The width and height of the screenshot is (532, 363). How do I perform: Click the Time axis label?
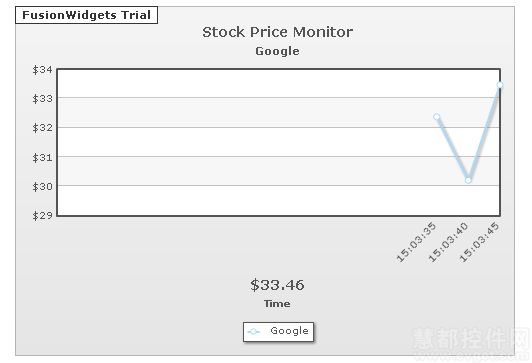[x=277, y=304]
